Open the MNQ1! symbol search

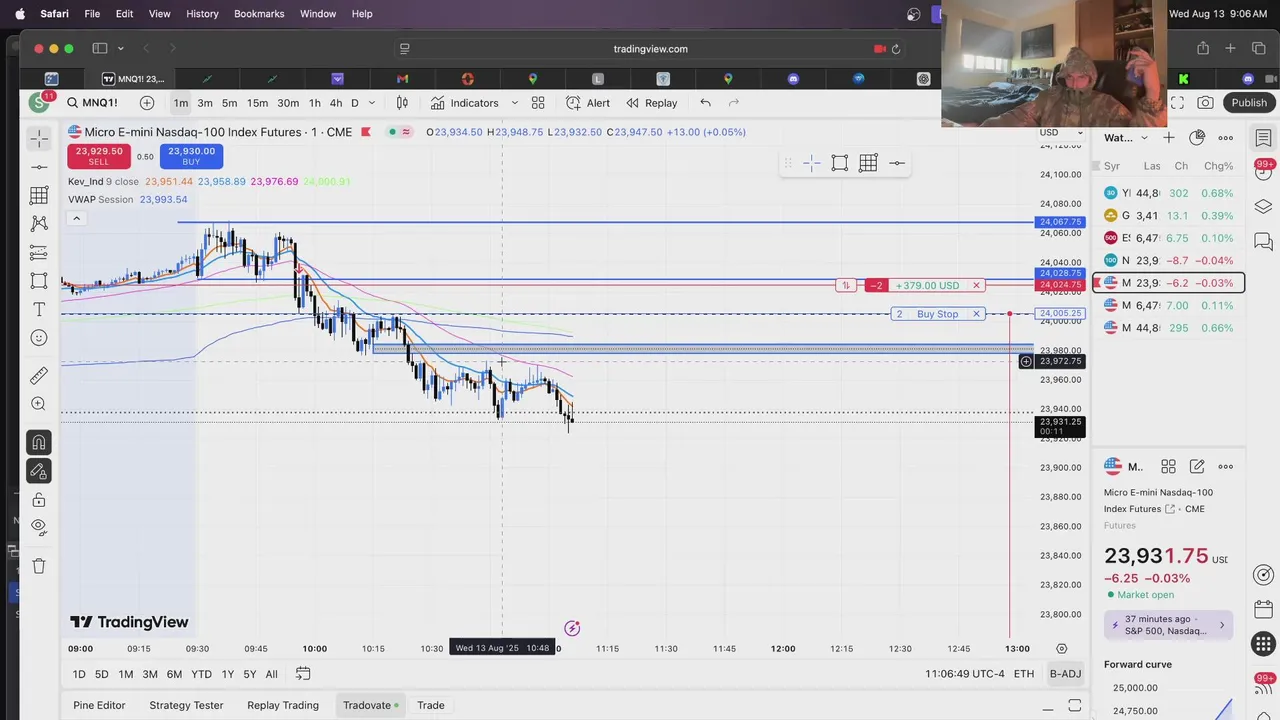(93, 102)
